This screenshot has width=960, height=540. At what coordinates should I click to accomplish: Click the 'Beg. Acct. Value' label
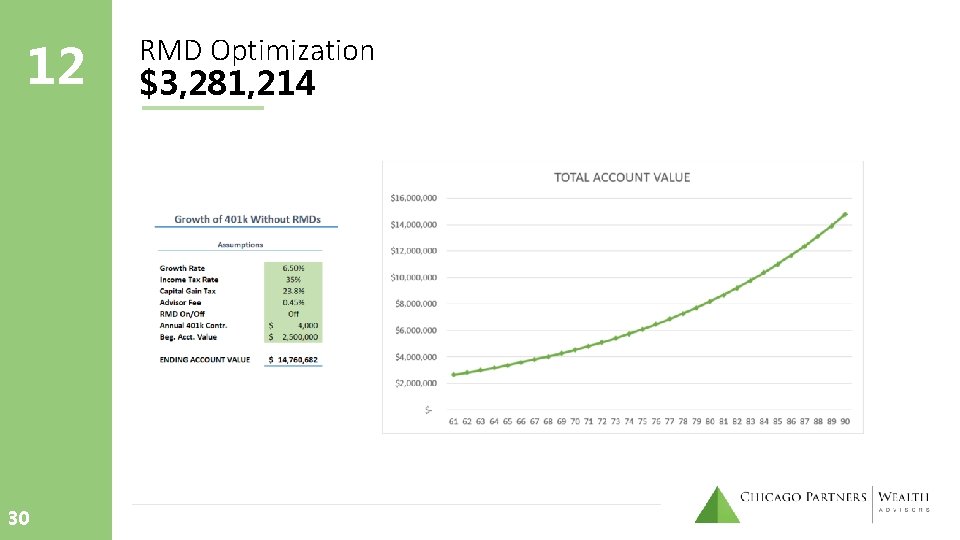click(x=188, y=337)
